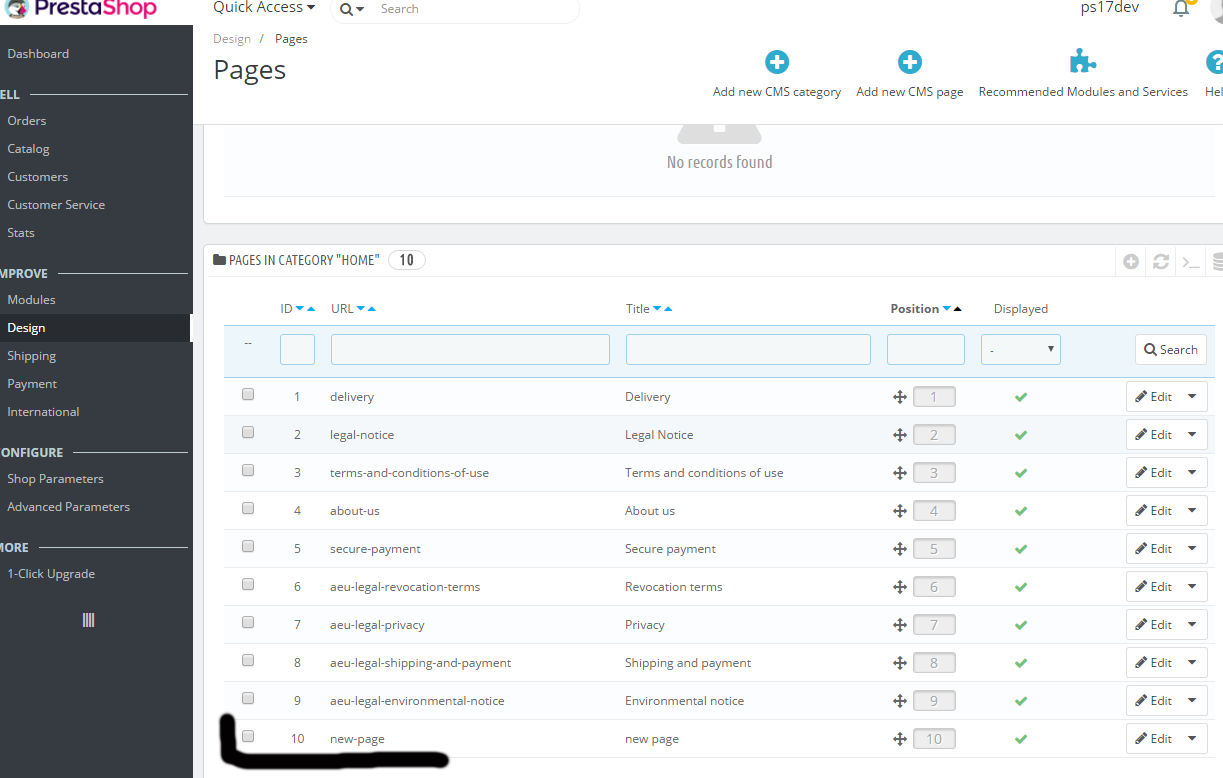Open Modules menu item

click(31, 300)
